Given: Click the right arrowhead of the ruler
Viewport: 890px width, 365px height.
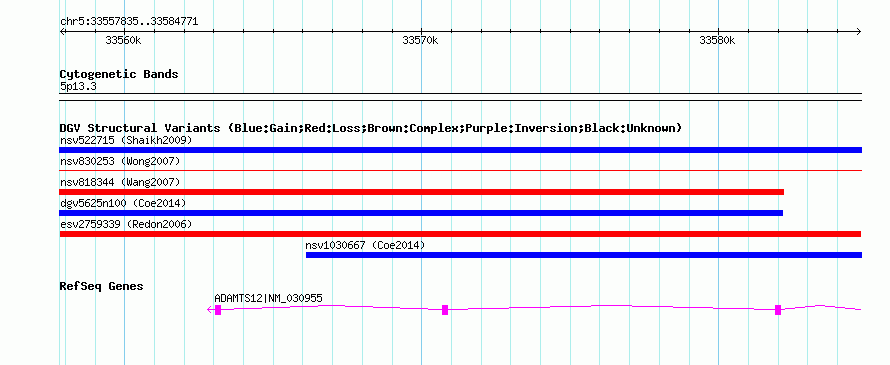Looking at the screenshot, I should [859, 32].
